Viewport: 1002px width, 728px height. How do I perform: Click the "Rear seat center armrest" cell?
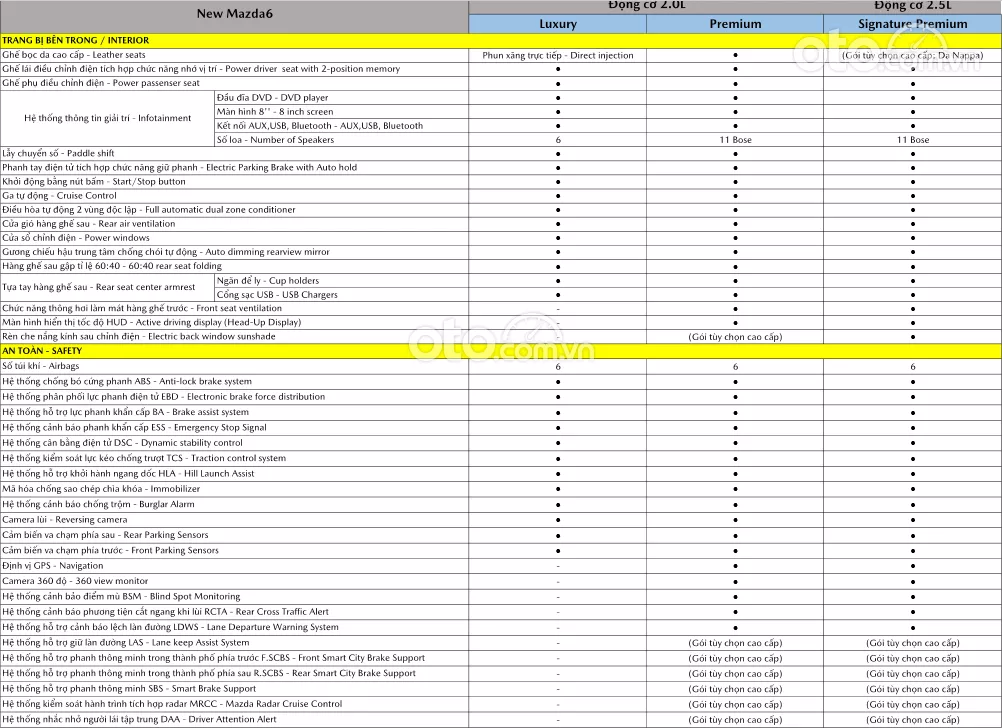pyautogui.click(x=98, y=287)
